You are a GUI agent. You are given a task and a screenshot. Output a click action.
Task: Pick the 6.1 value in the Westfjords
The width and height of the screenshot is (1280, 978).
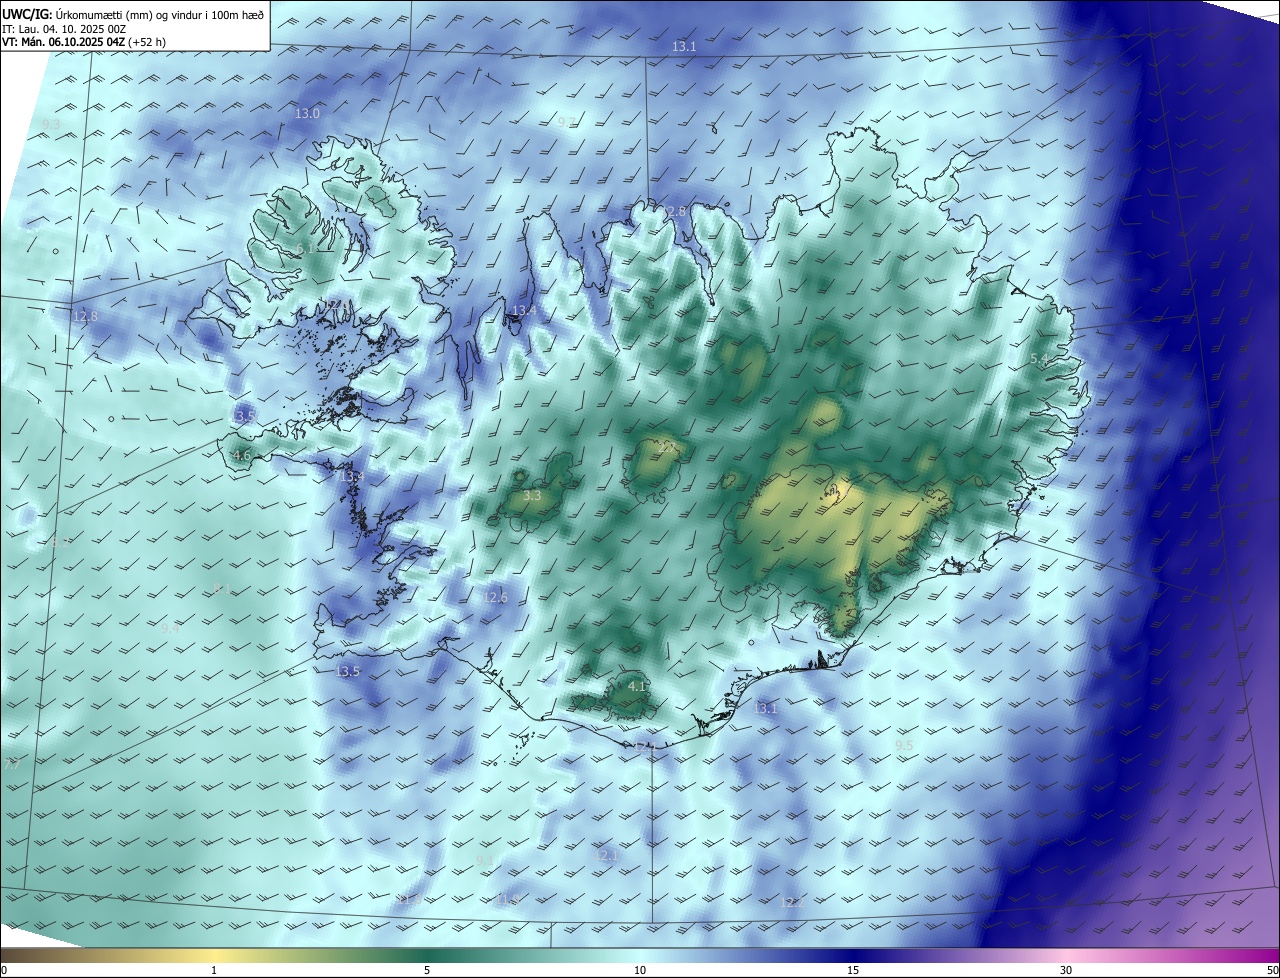coord(305,248)
